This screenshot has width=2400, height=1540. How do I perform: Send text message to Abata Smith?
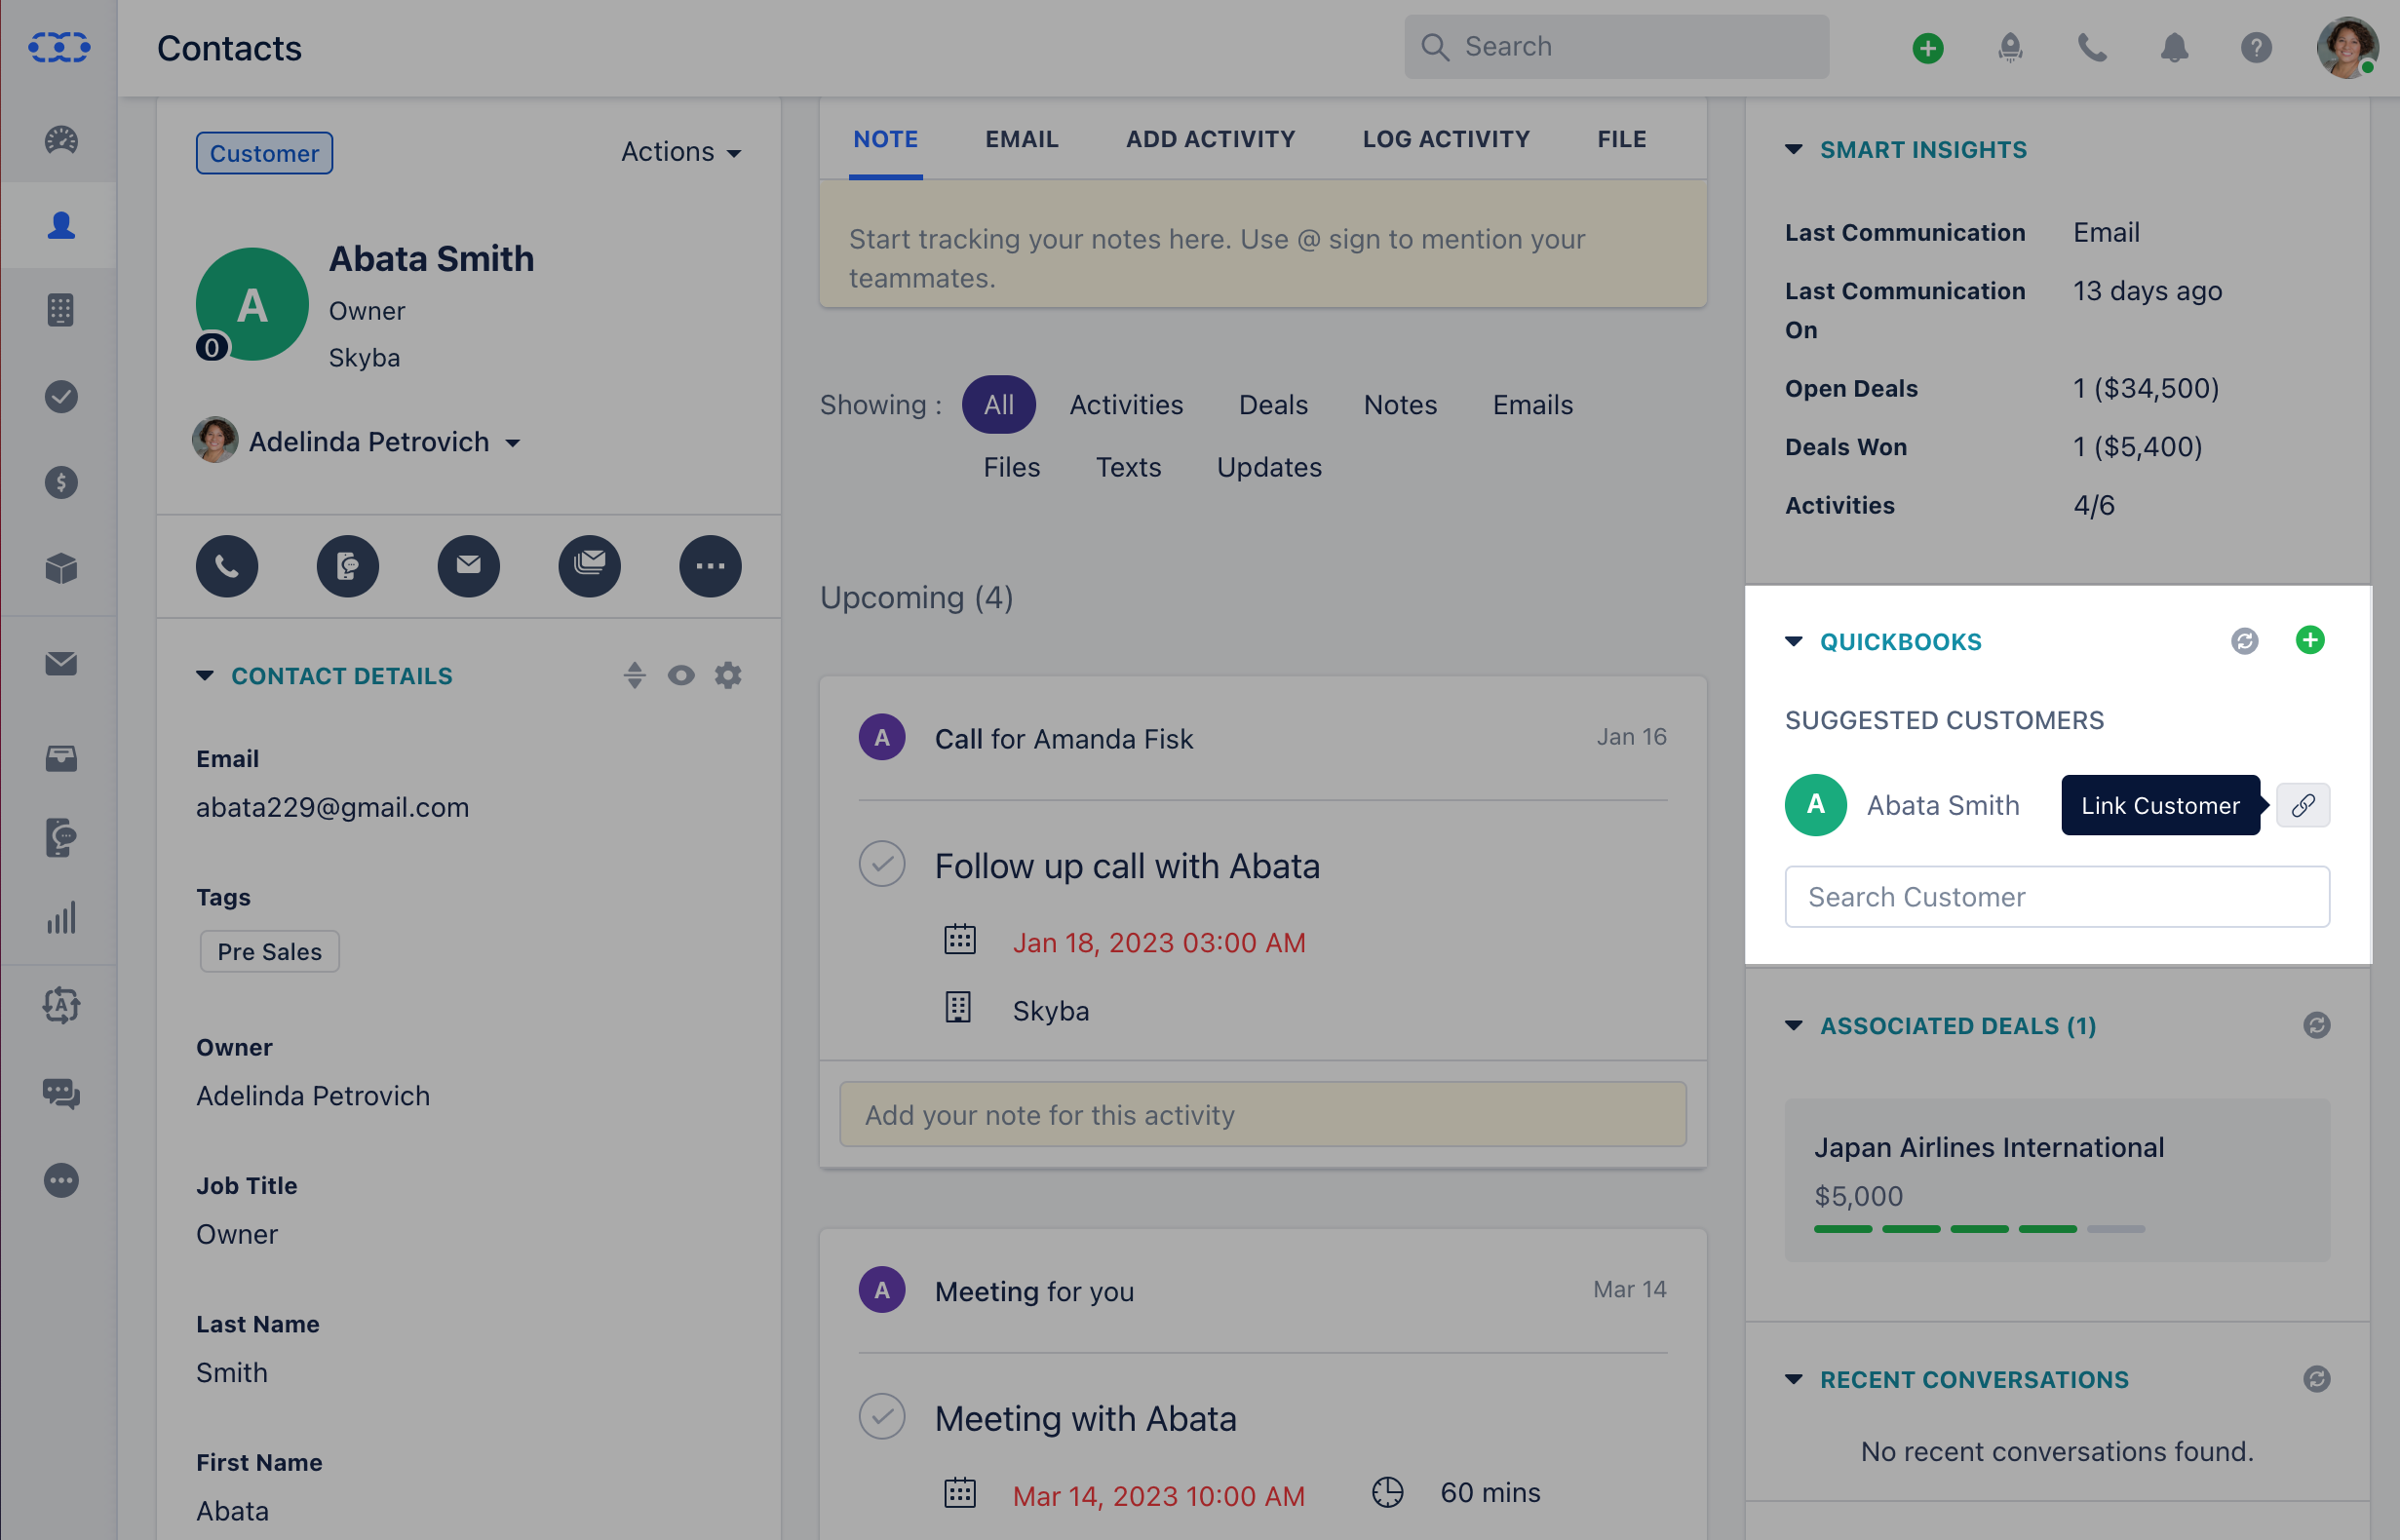pyautogui.click(x=348, y=566)
